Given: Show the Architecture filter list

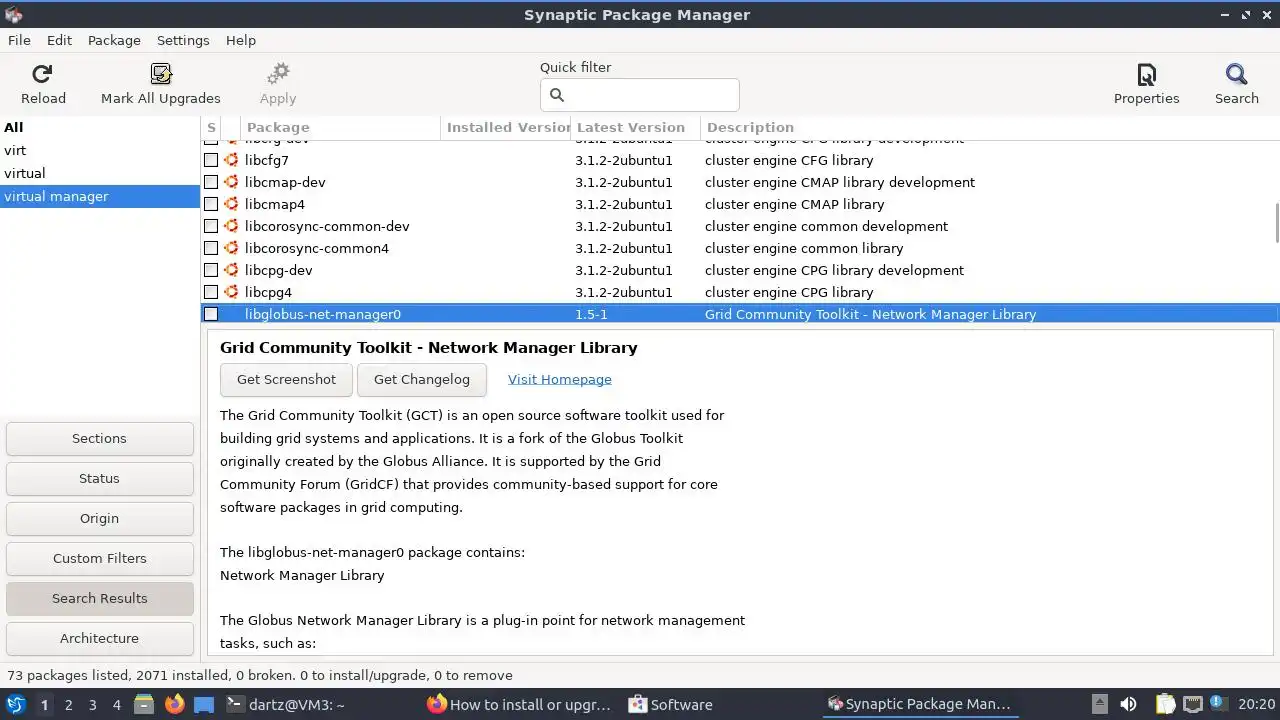Looking at the screenshot, I should click(x=99, y=638).
